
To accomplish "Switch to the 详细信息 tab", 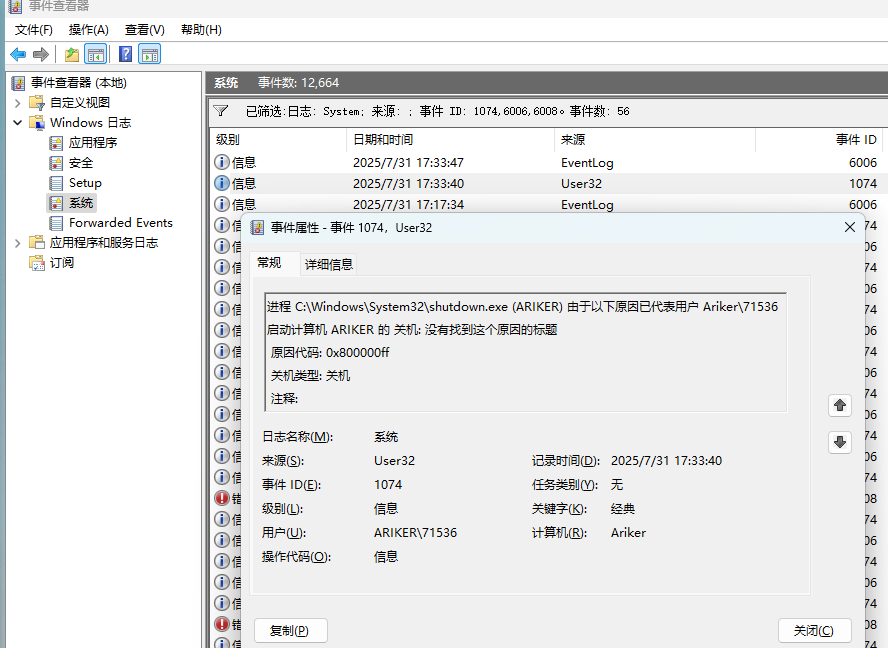I will 329,265.
